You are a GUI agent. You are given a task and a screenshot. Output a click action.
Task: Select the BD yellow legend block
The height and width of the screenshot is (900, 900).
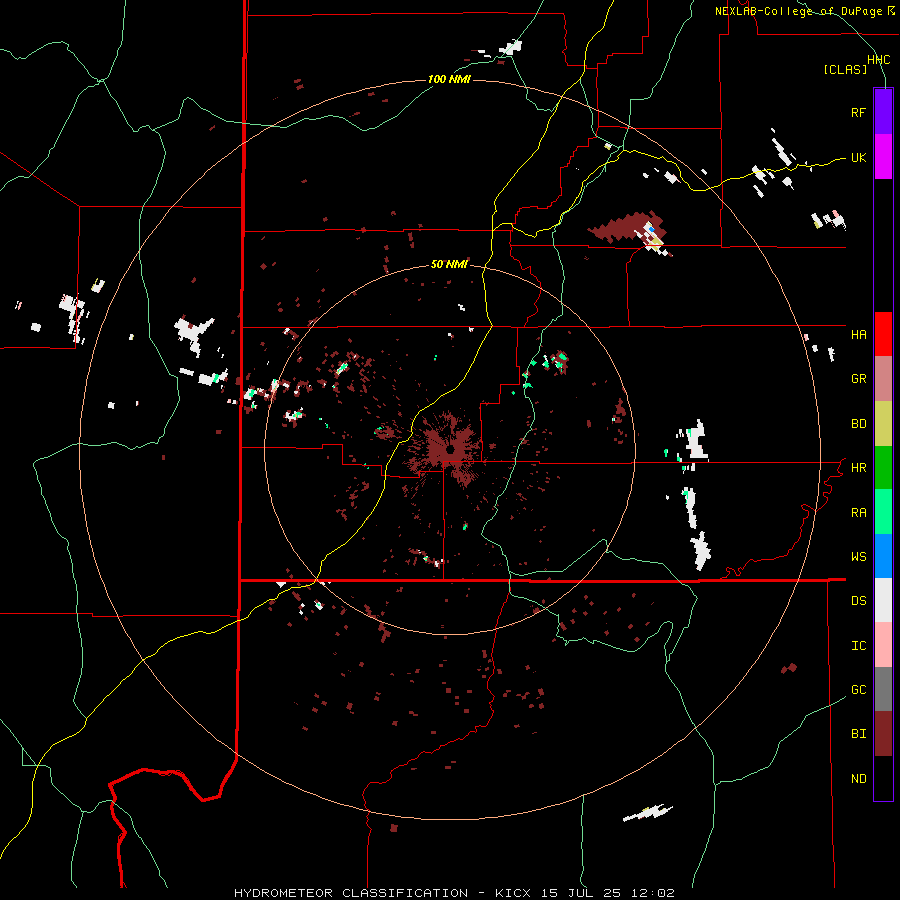click(x=883, y=424)
